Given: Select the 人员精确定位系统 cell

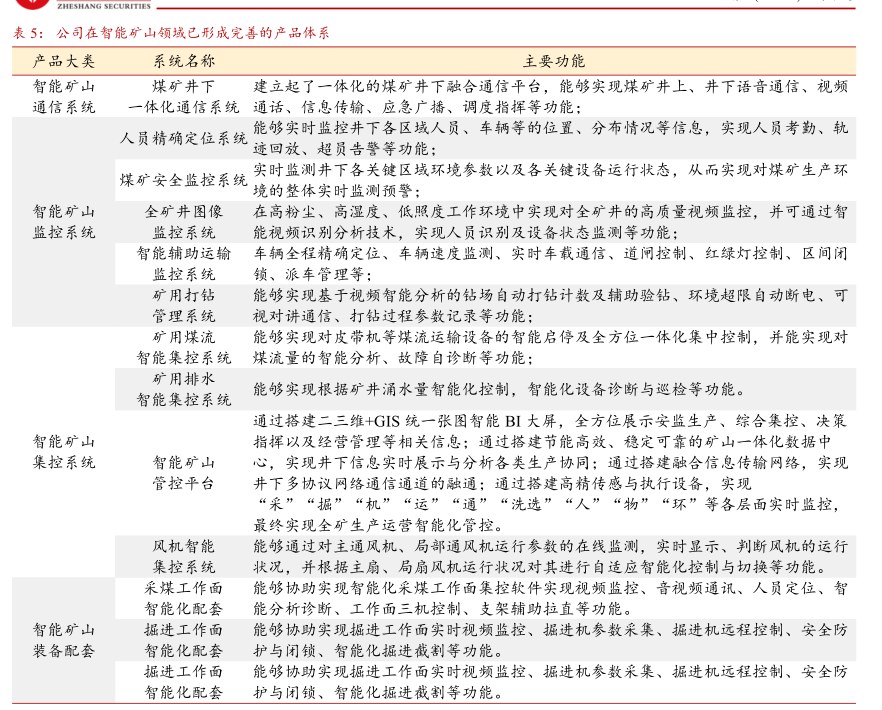Looking at the screenshot, I should [x=183, y=138].
